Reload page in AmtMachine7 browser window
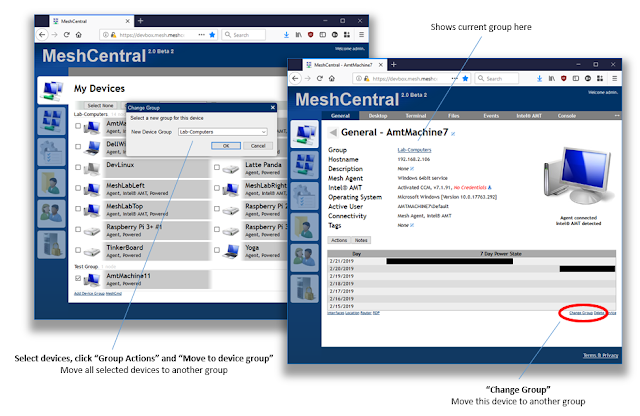Screen dimensions: 640x416 coord(320,78)
